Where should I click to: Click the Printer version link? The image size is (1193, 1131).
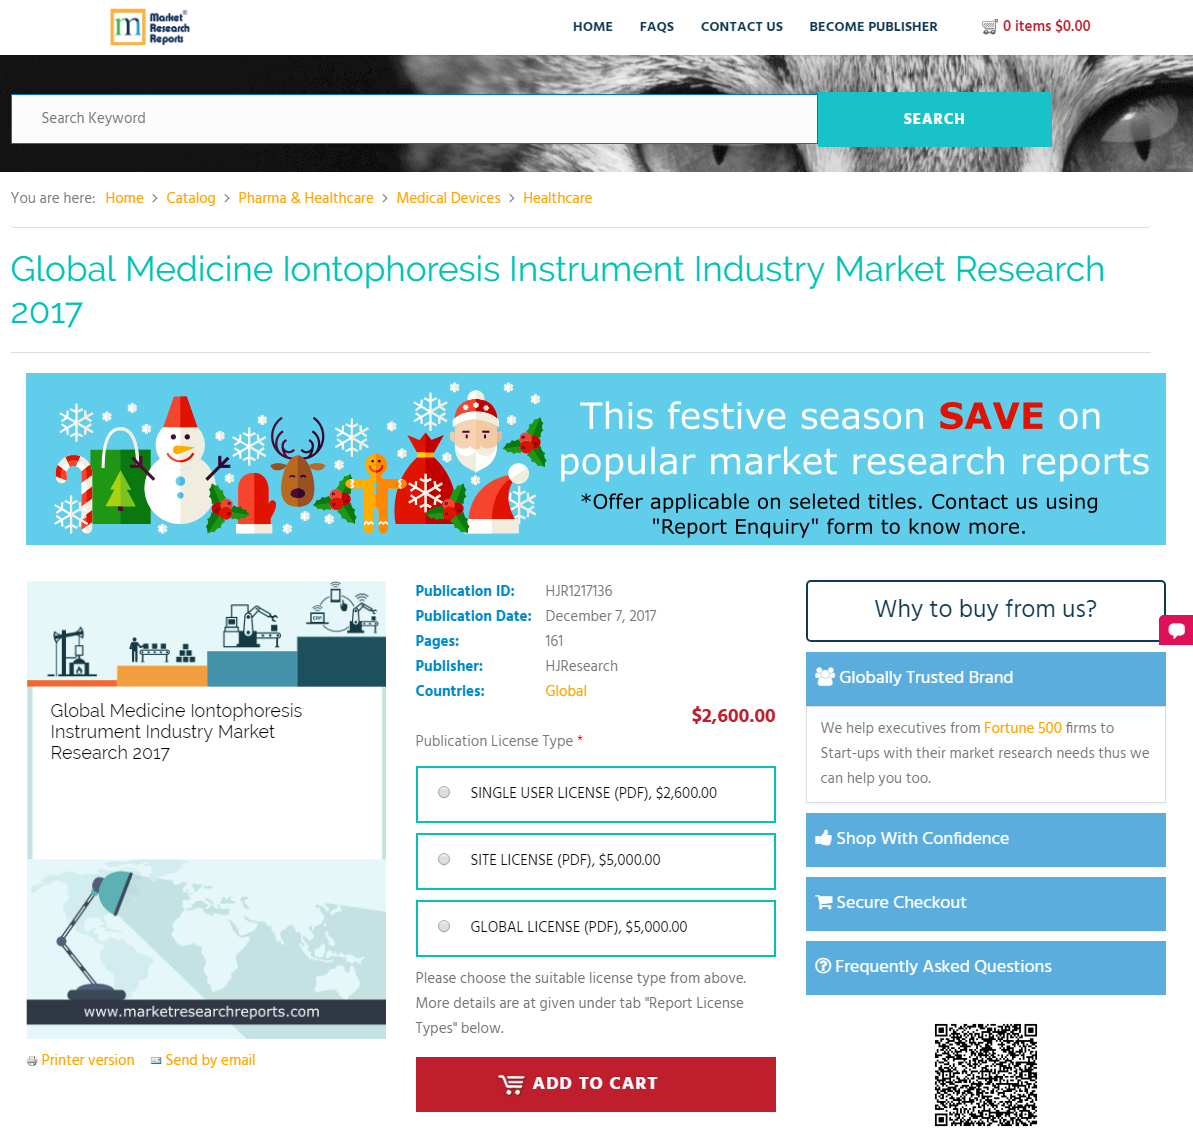click(x=87, y=1060)
